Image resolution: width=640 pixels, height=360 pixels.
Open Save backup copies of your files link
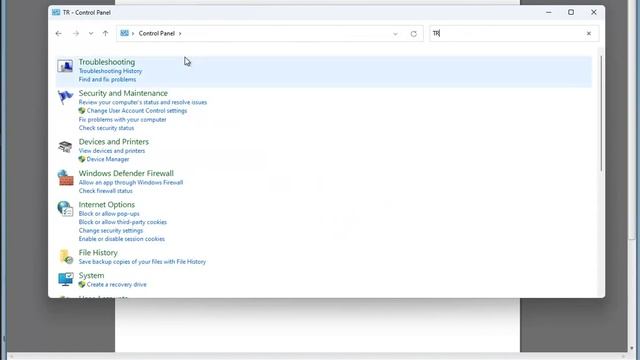[x=142, y=262]
